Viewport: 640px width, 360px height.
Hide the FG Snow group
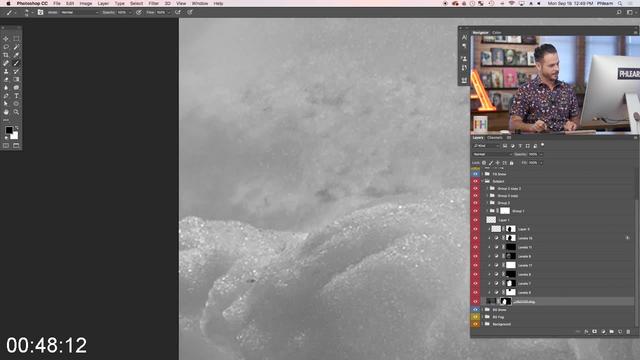(x=475, y=174)
